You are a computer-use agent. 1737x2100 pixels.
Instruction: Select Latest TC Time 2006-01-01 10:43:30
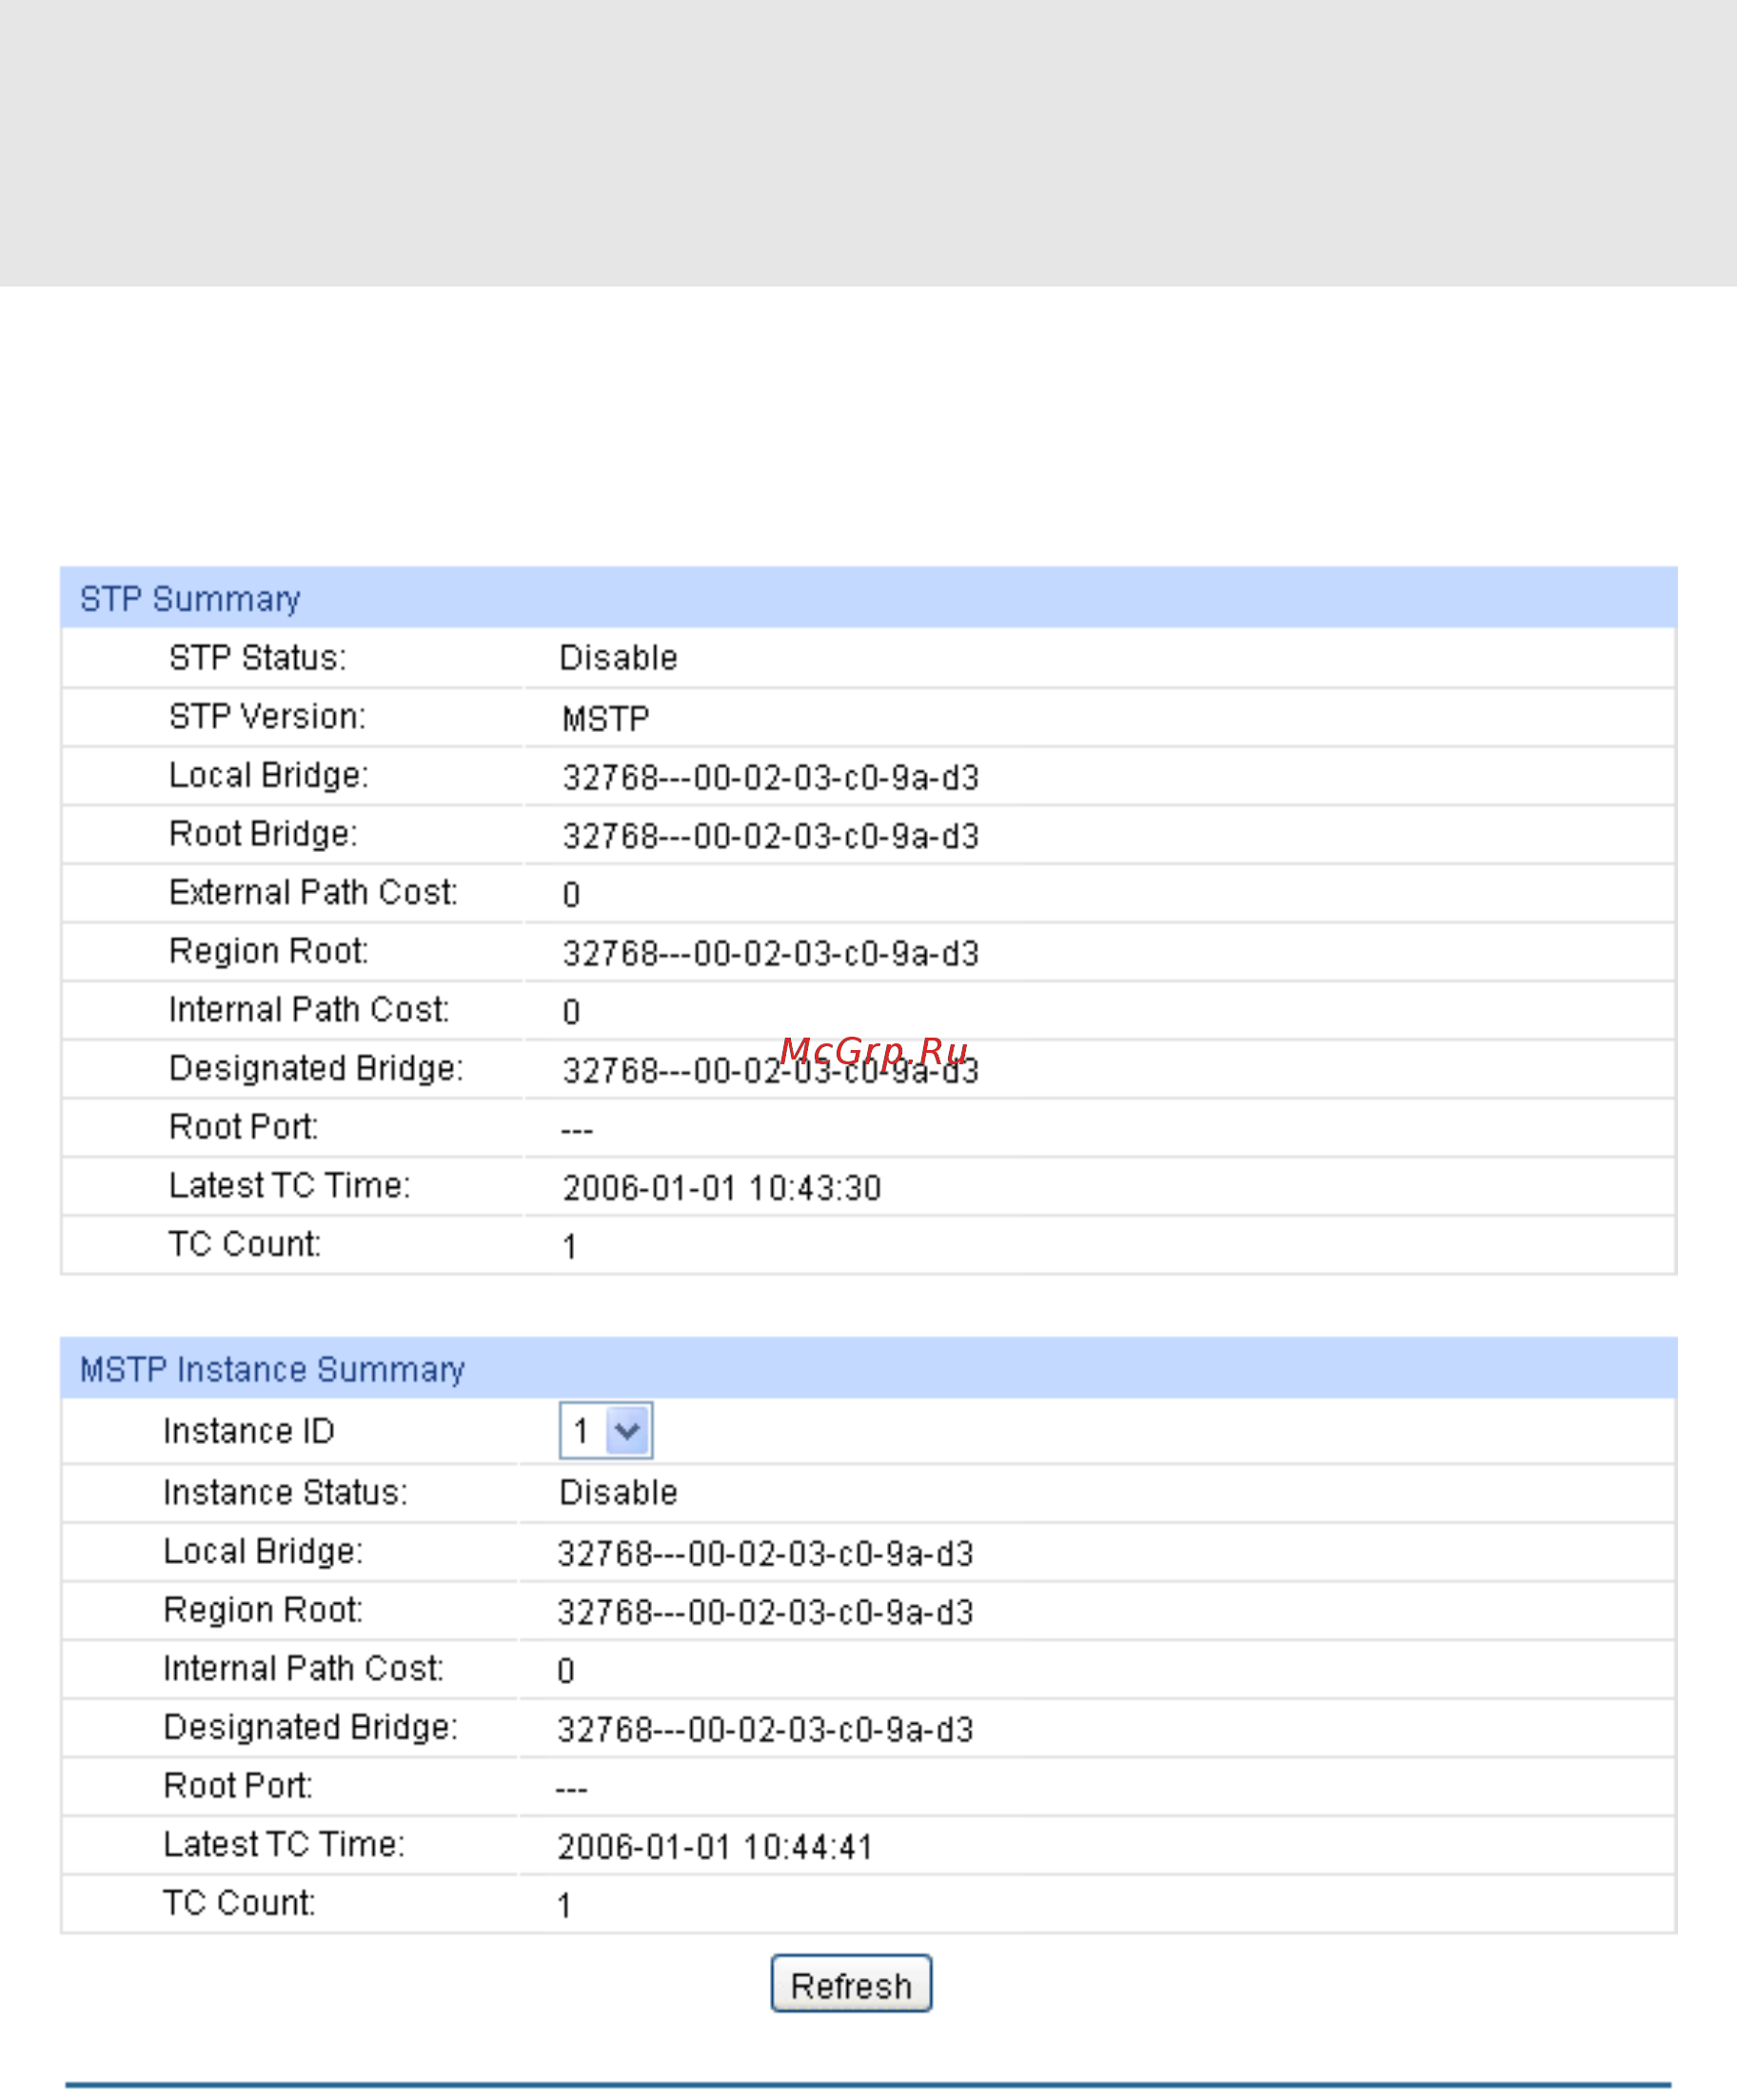[722, 1188]
